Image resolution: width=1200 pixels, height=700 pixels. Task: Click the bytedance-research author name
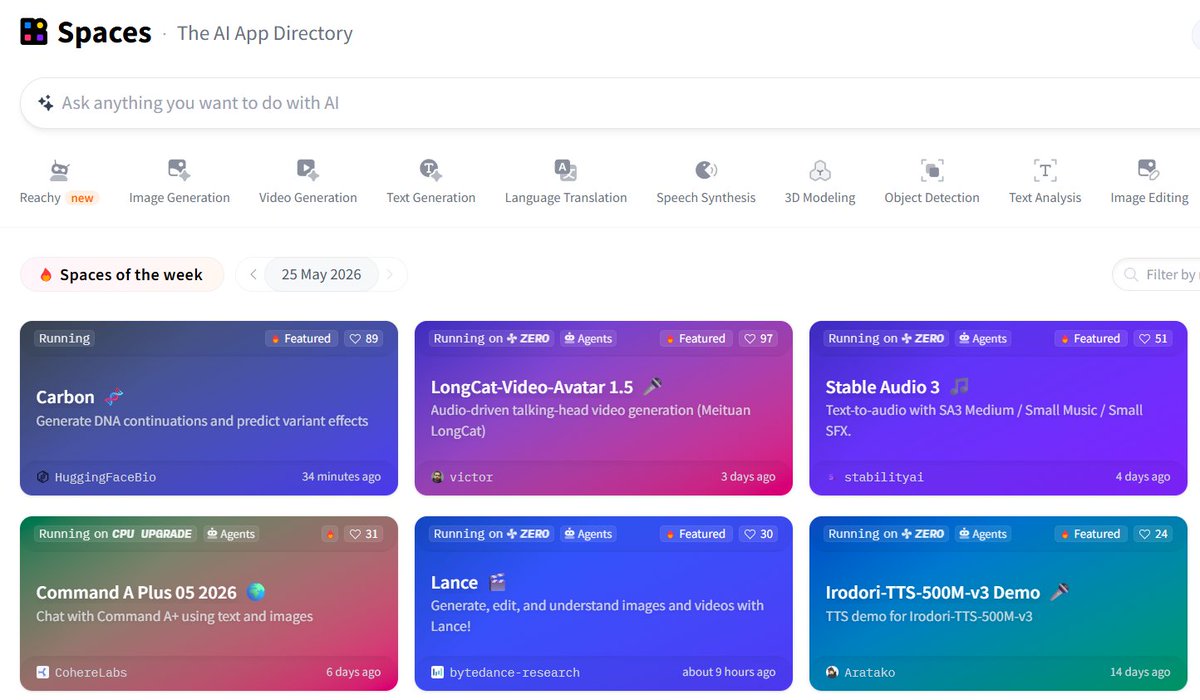514,672
